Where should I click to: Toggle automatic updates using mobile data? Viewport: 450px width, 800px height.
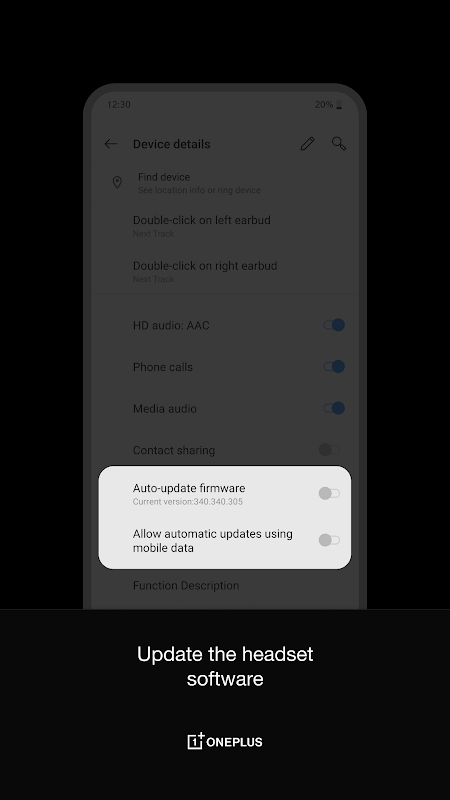pyautogui.click(x=329, y=540)
